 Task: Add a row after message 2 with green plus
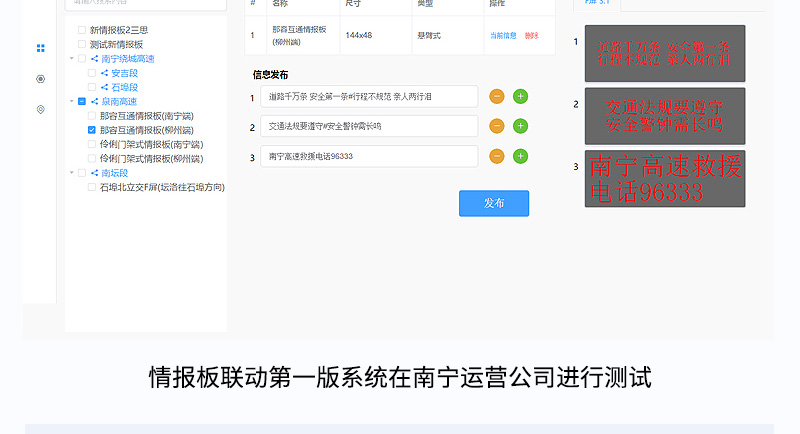(x=520, y=127)
